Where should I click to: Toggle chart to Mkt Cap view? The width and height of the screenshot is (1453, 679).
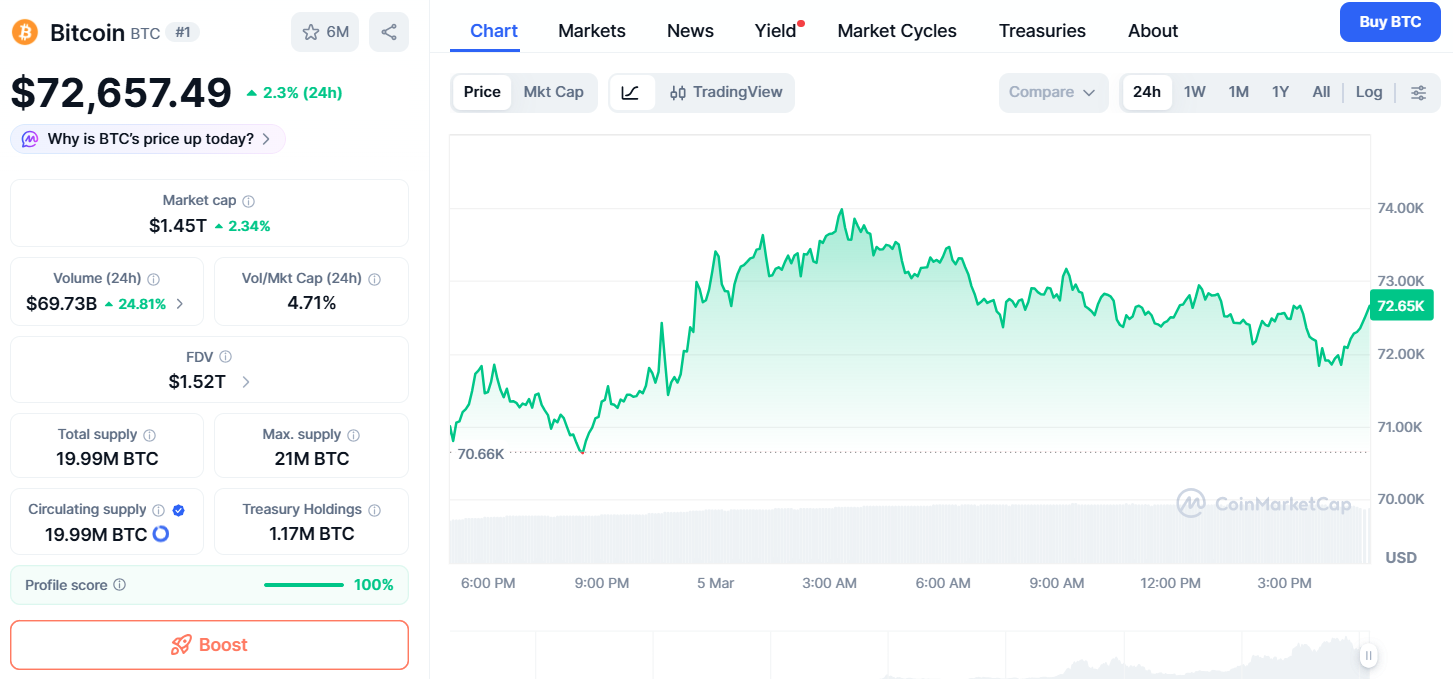pyautogui.click(x=553, y=93)
